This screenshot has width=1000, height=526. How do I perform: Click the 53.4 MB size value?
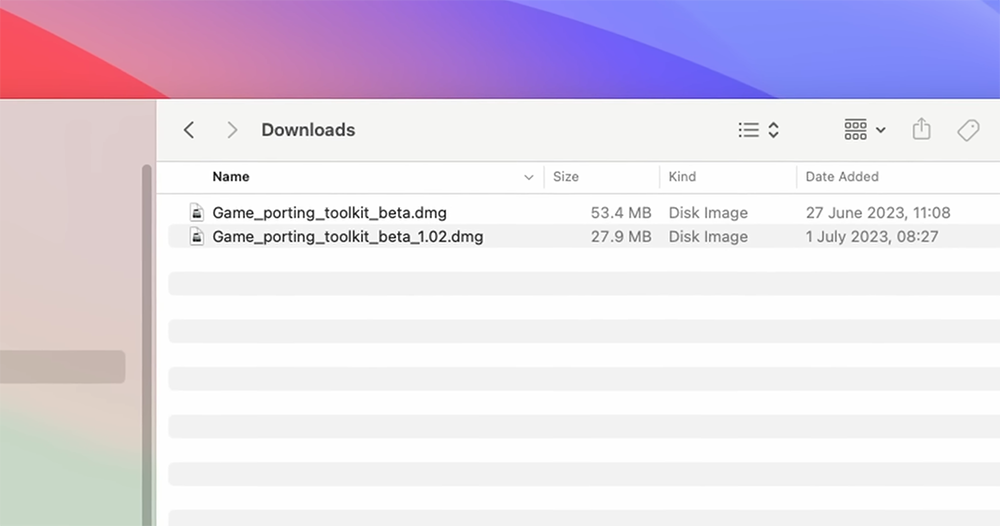tap(621, 212)
